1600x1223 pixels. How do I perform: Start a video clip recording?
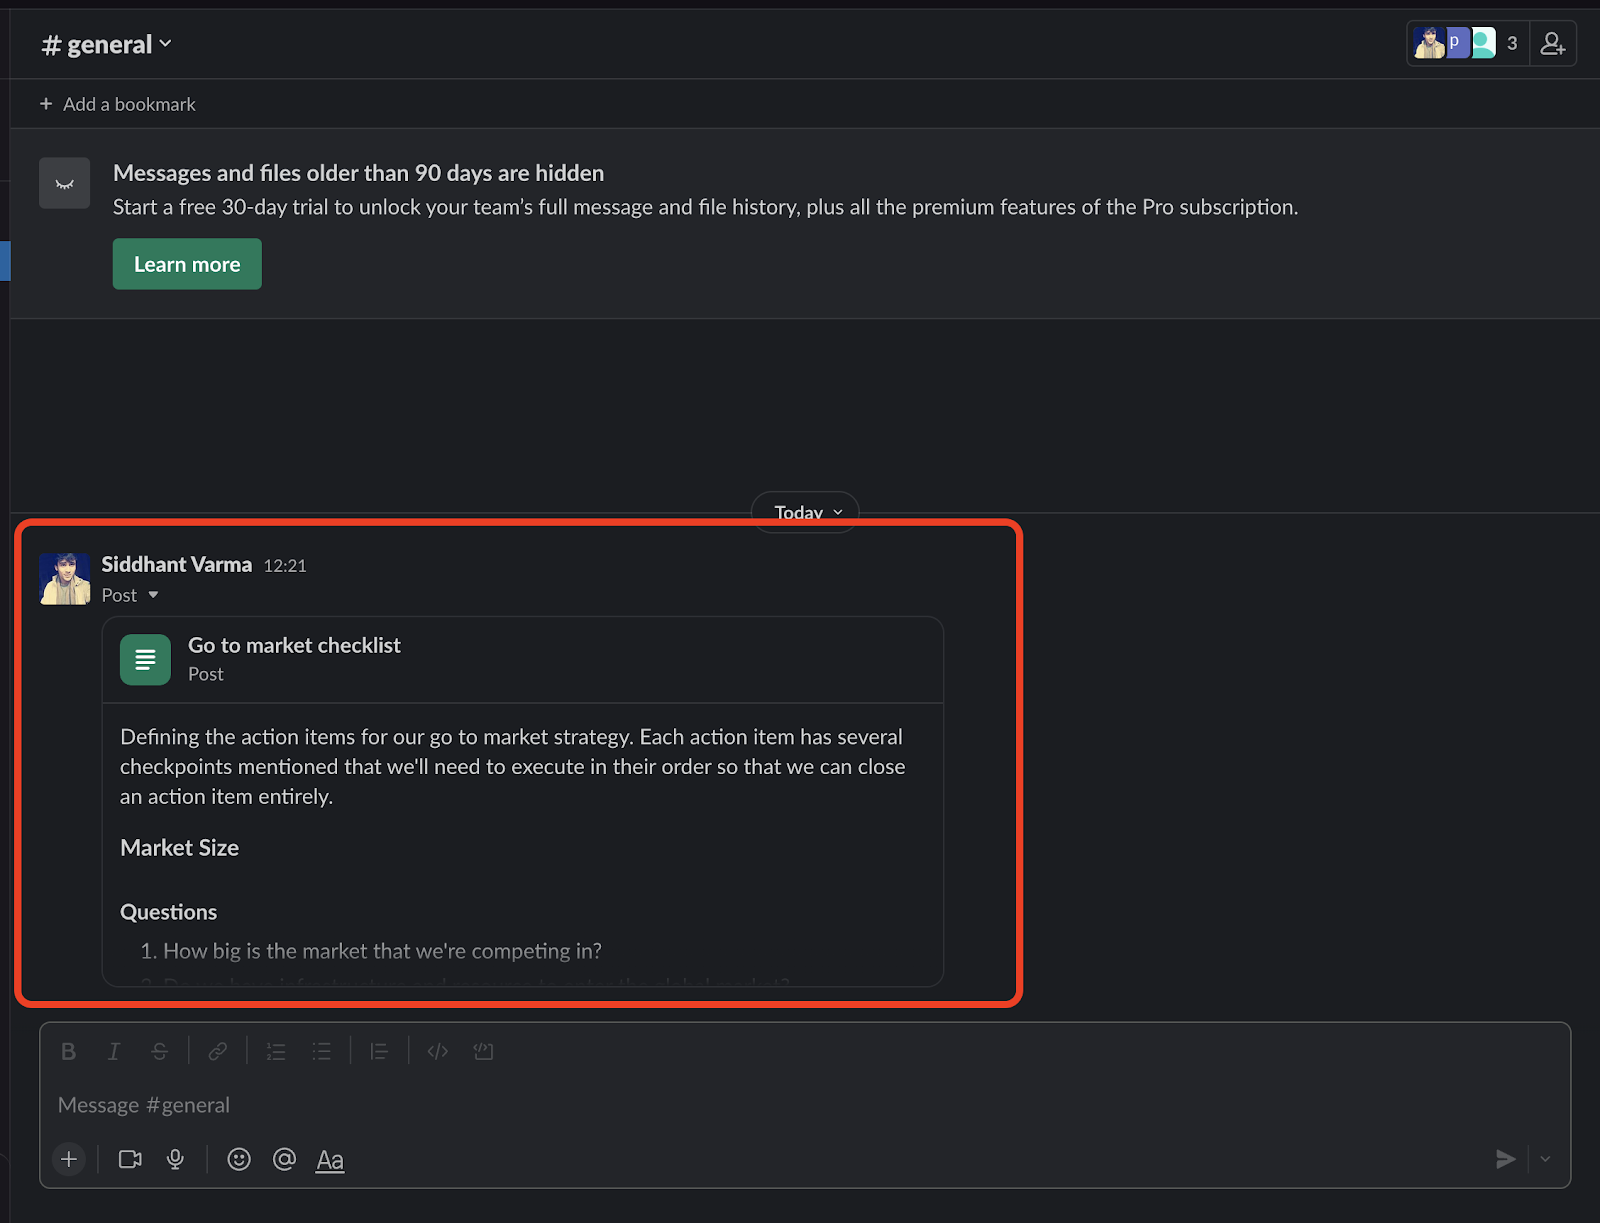point(129,1159)
